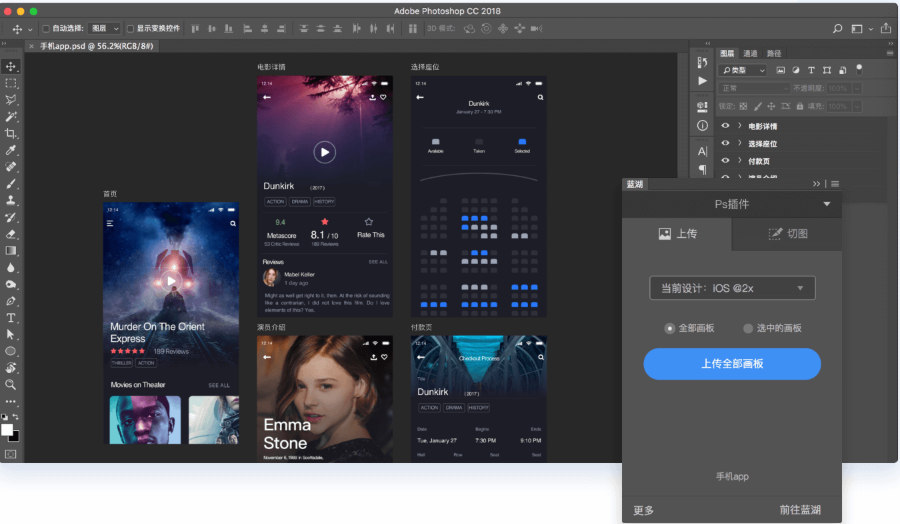Click the search icon in options bar

tap(837, 28)
